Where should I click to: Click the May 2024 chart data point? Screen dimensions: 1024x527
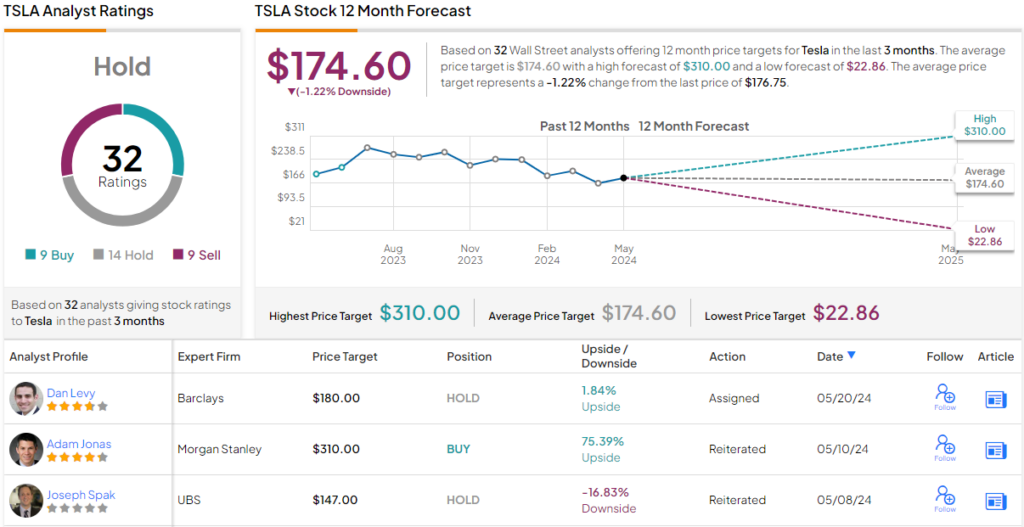pos(624,178)
